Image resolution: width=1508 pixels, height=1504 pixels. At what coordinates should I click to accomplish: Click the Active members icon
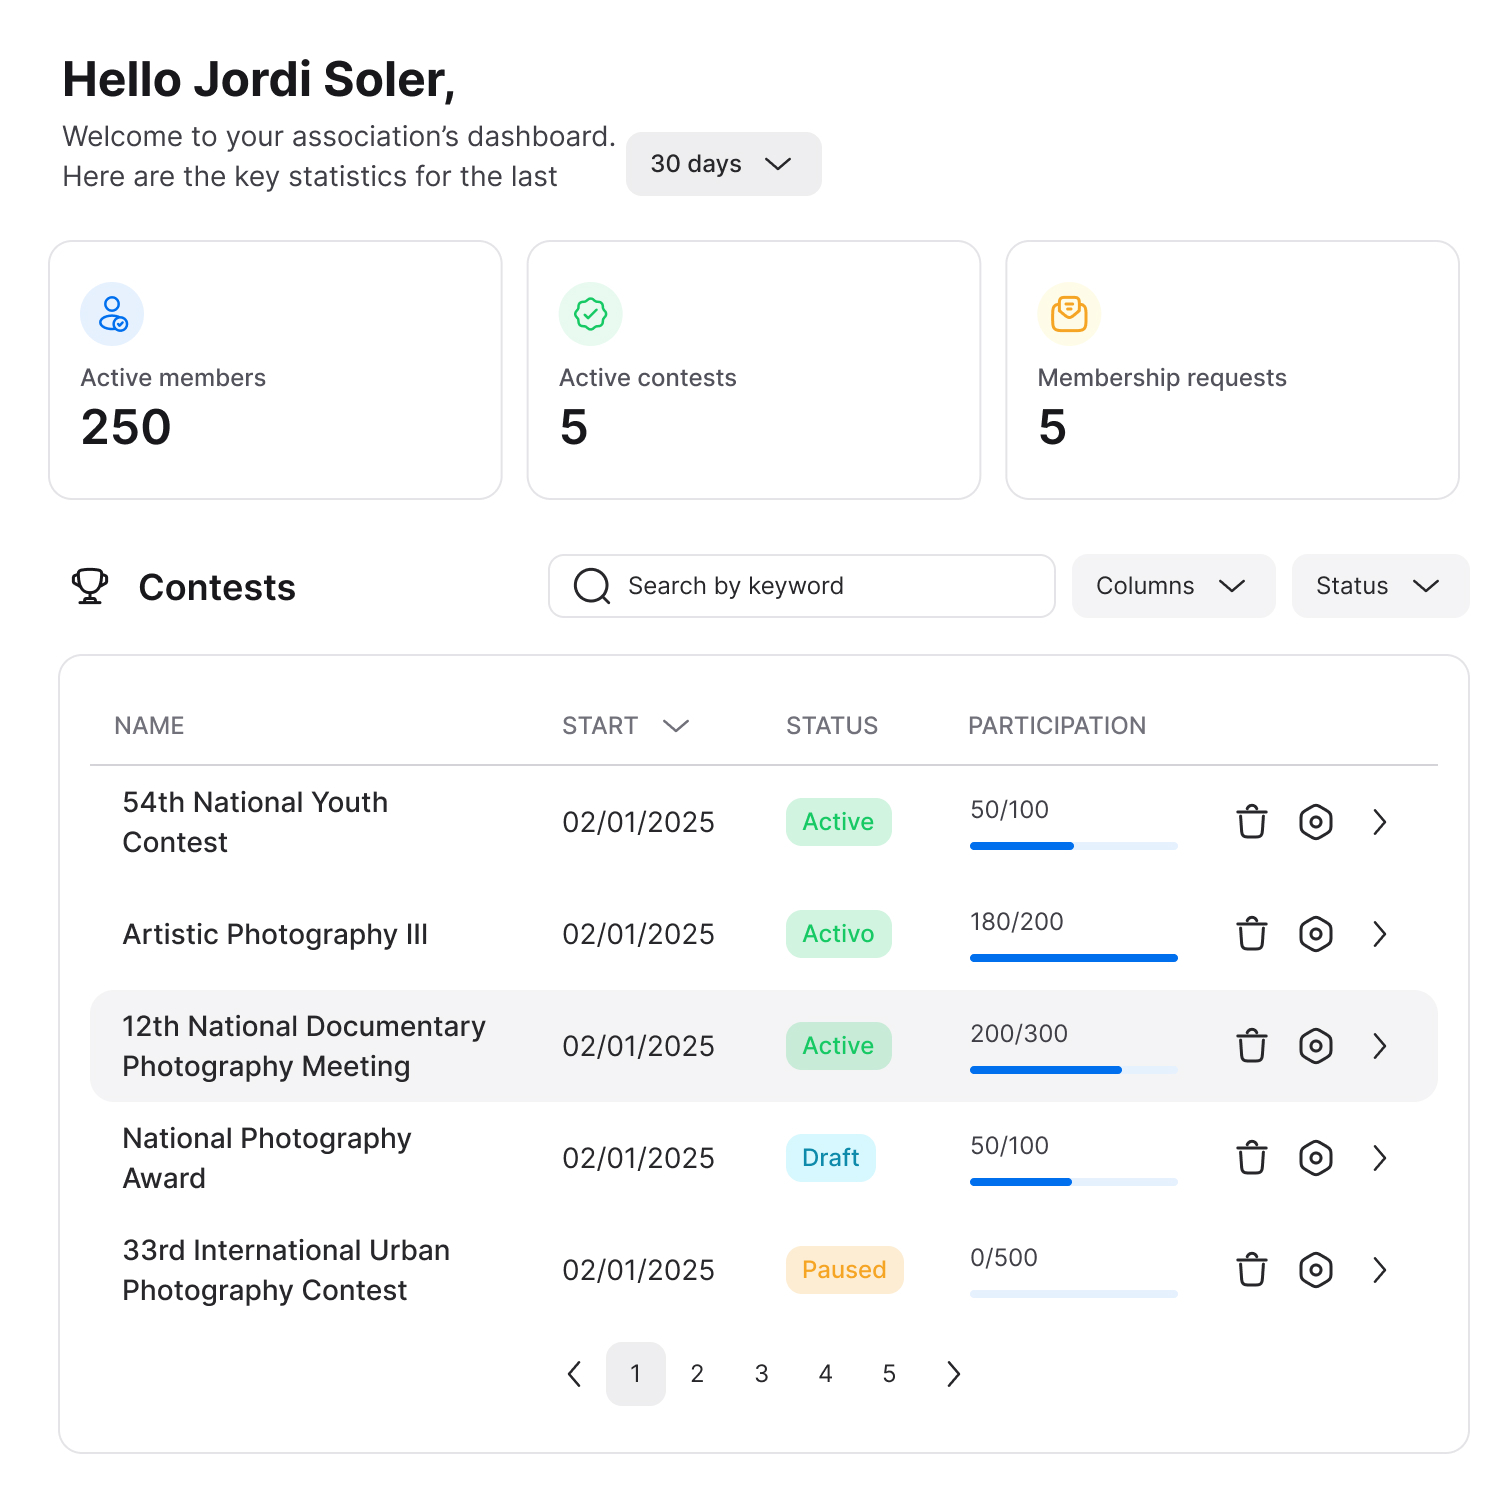(112, 314)
